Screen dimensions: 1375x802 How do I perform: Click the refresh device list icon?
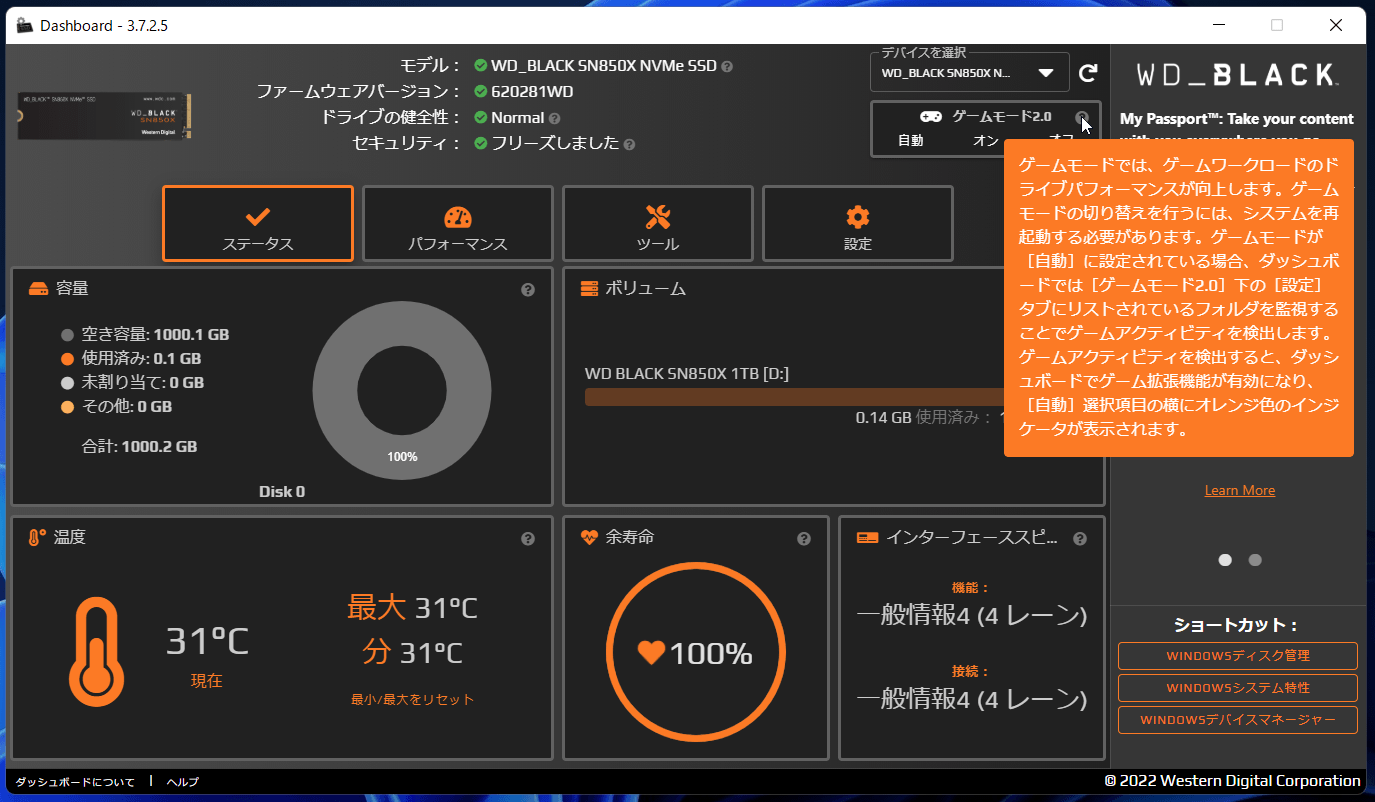coord(1089,73)
